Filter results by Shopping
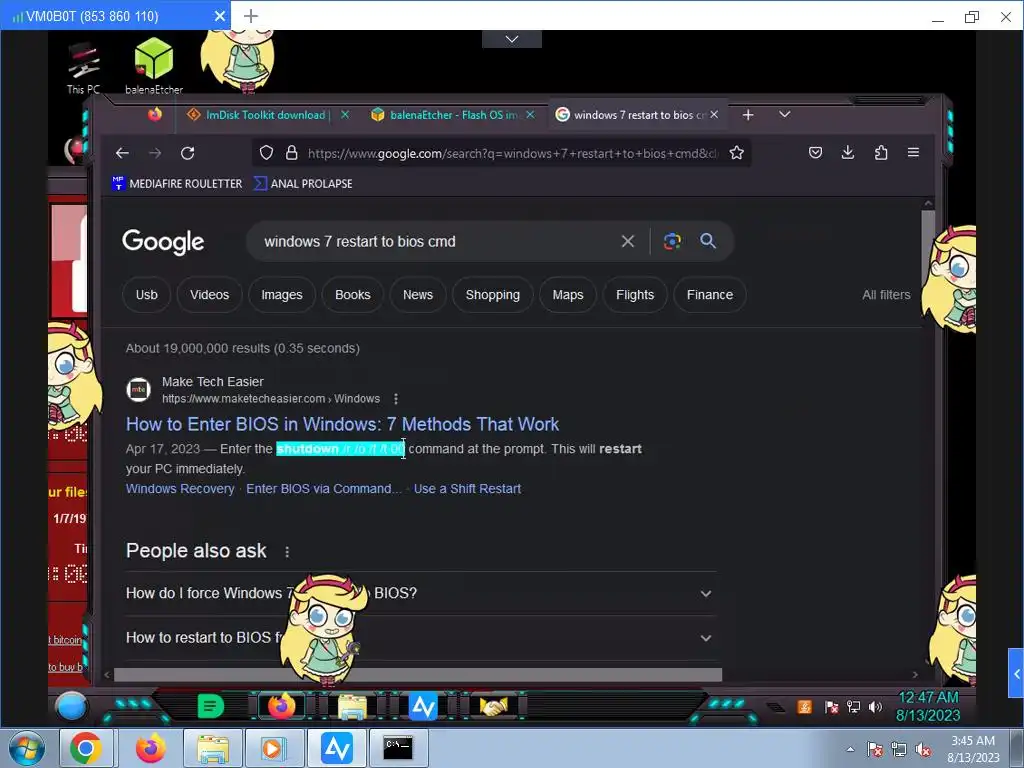 click(492, 295)
